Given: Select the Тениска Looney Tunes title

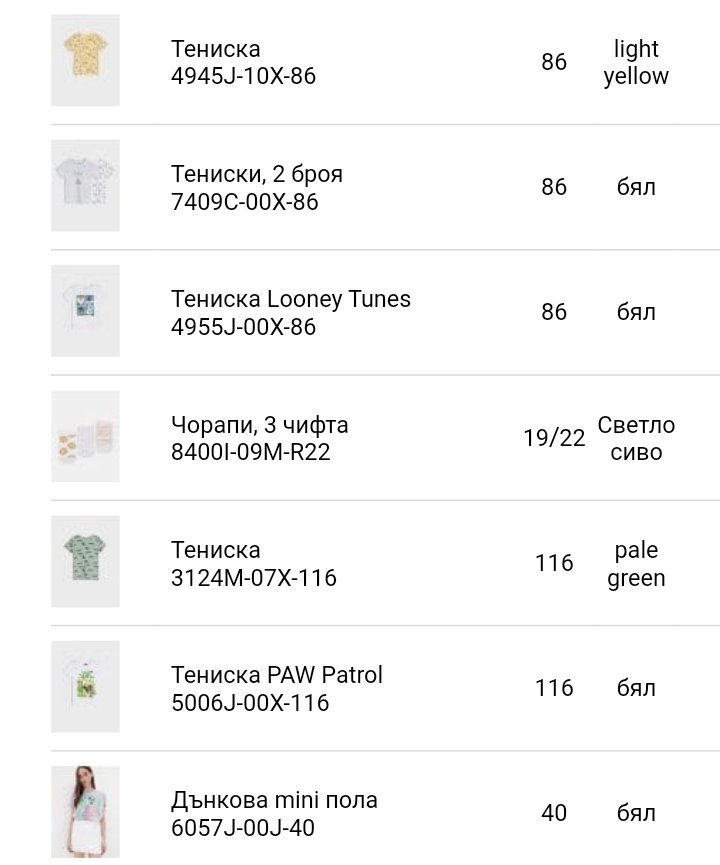Looking at the screenshot, I should click(290, 299).
